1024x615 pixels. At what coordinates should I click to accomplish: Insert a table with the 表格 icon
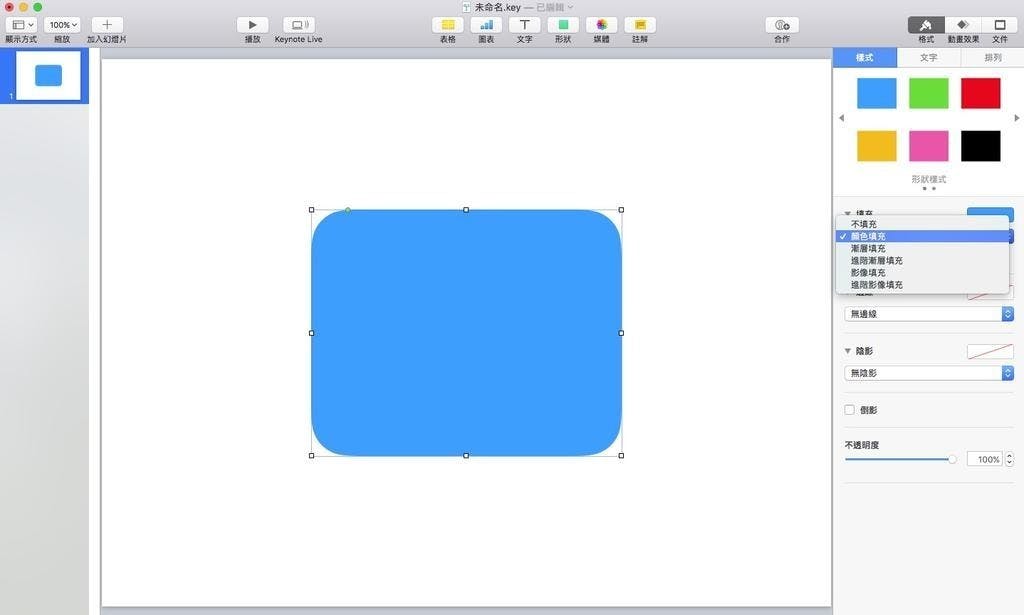click(x=447, y=25)
